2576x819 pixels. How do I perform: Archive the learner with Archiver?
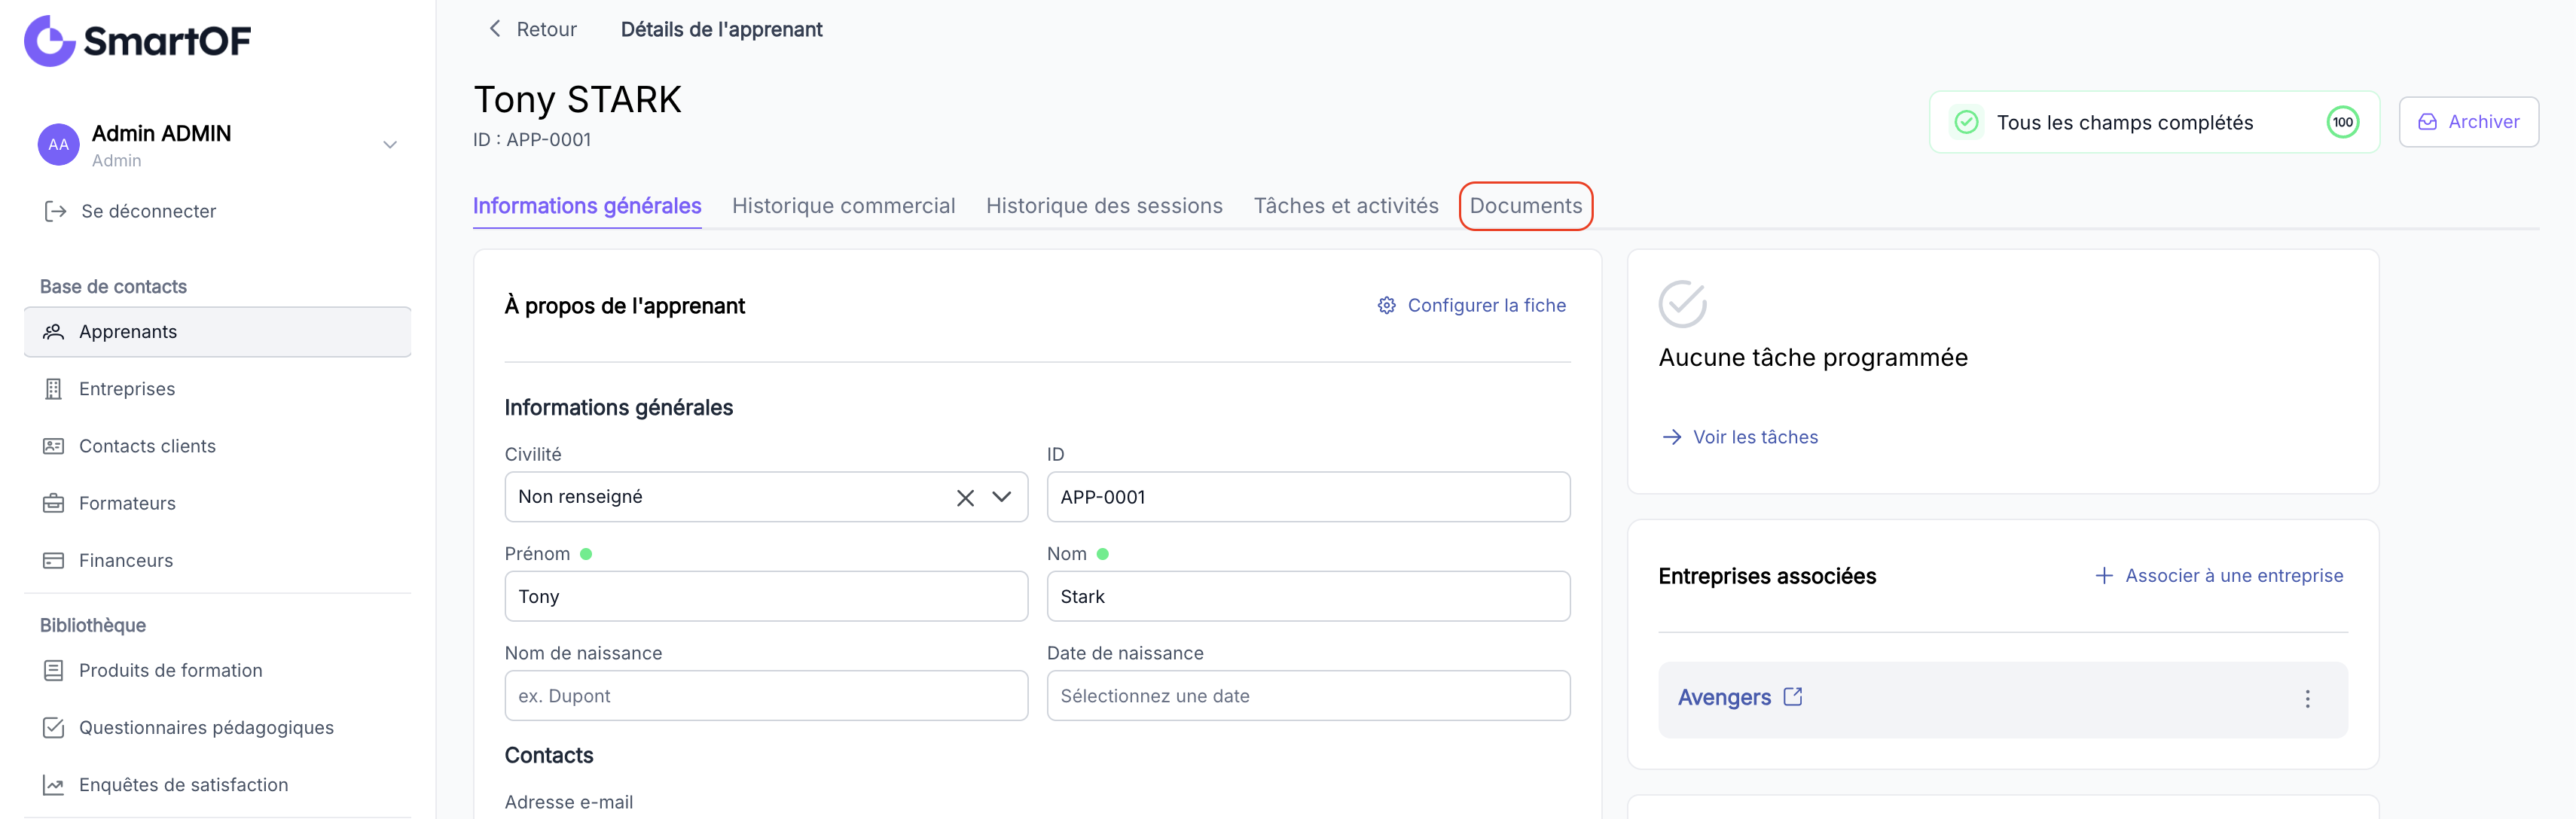(x=2468, y=122)
